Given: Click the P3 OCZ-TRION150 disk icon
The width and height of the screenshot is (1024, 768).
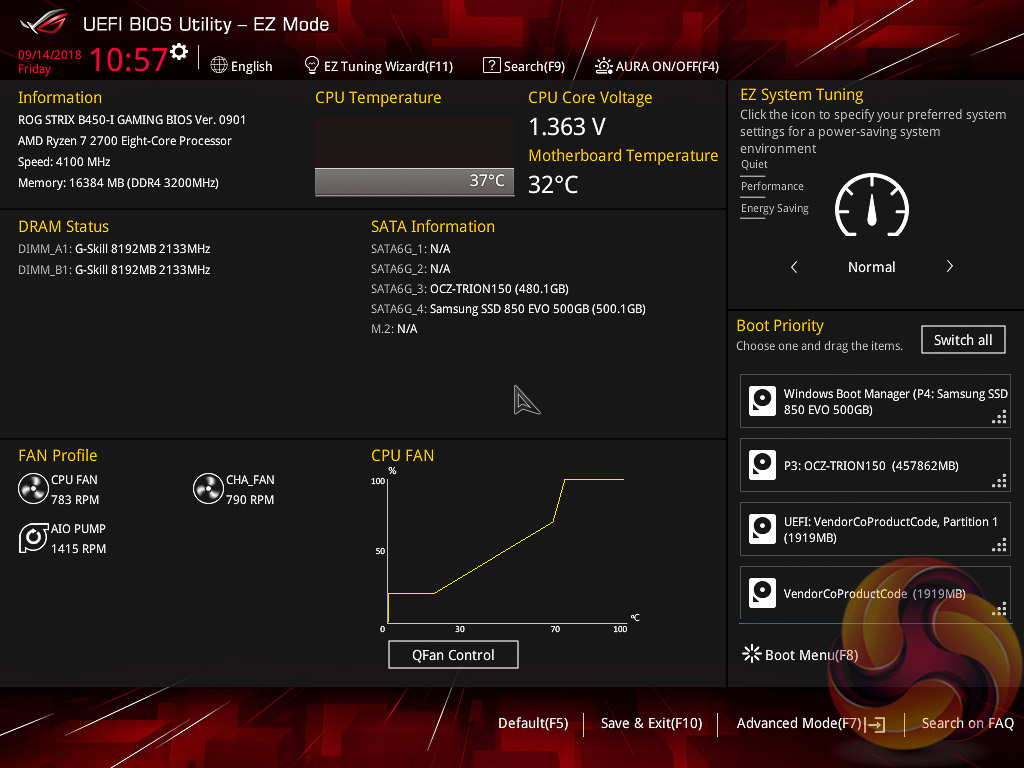Looking at the screenshot, I should point(762,466).
